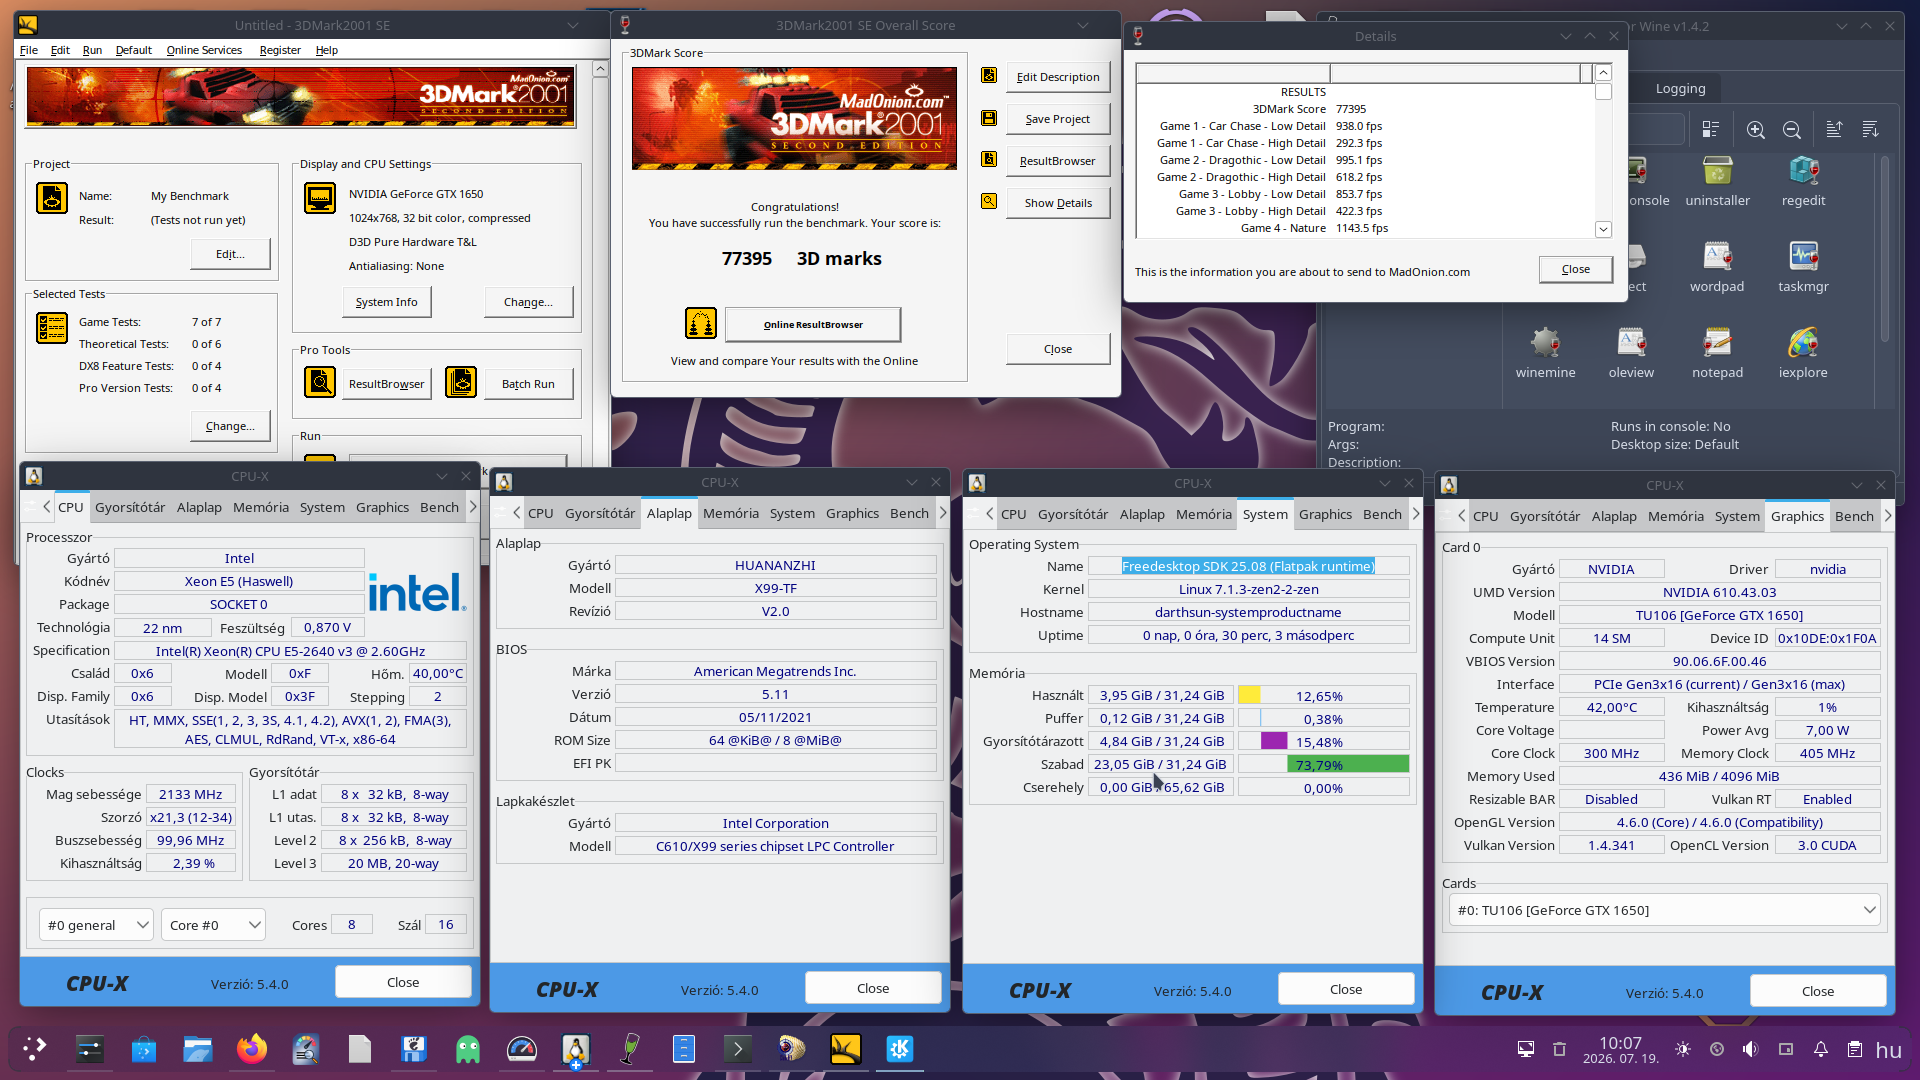This screenshot has width=1920, height=1080.
Task: Open oleview in the Wine tools grid
Action: (1631, 353)
